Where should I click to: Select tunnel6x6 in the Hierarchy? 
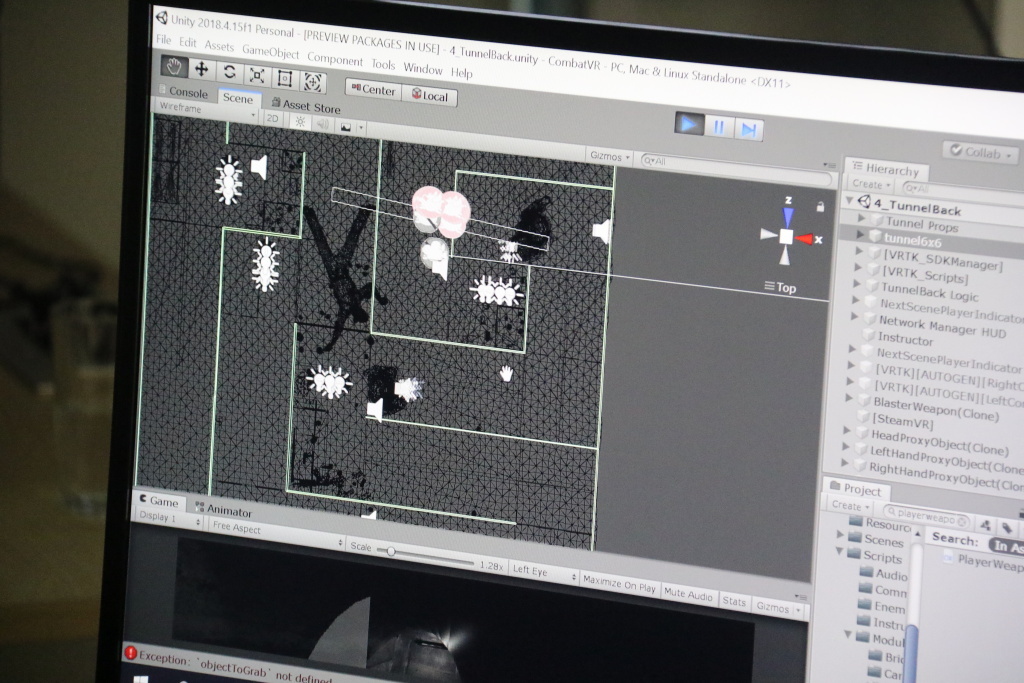[x=912, y=241]
